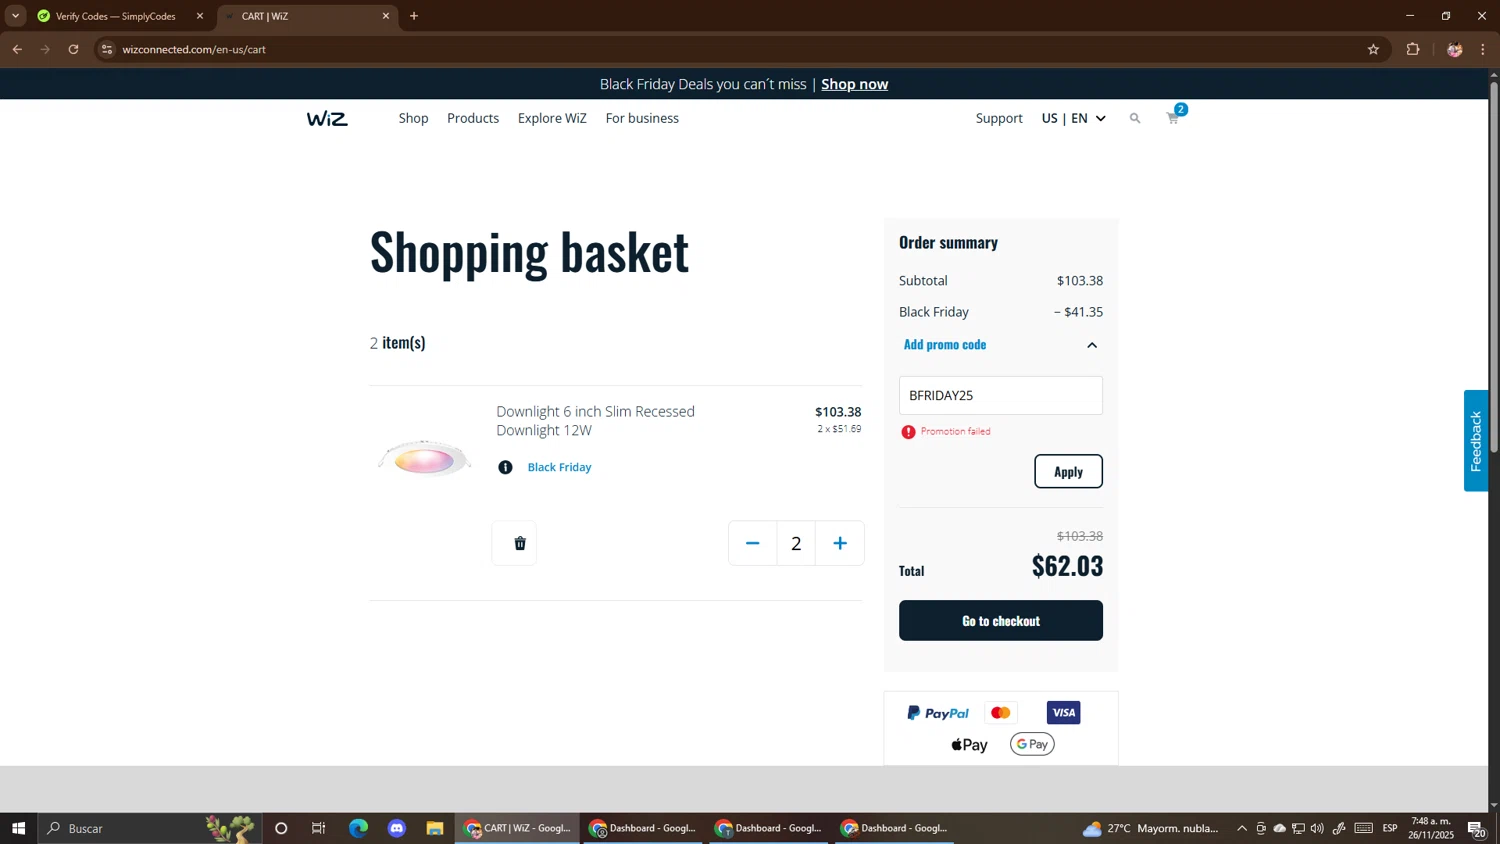Image resolution: width=1500 pixels, height=844 pixels.
Task: Click the Black Friday promotion link
Action: click(x=559, y=467)
